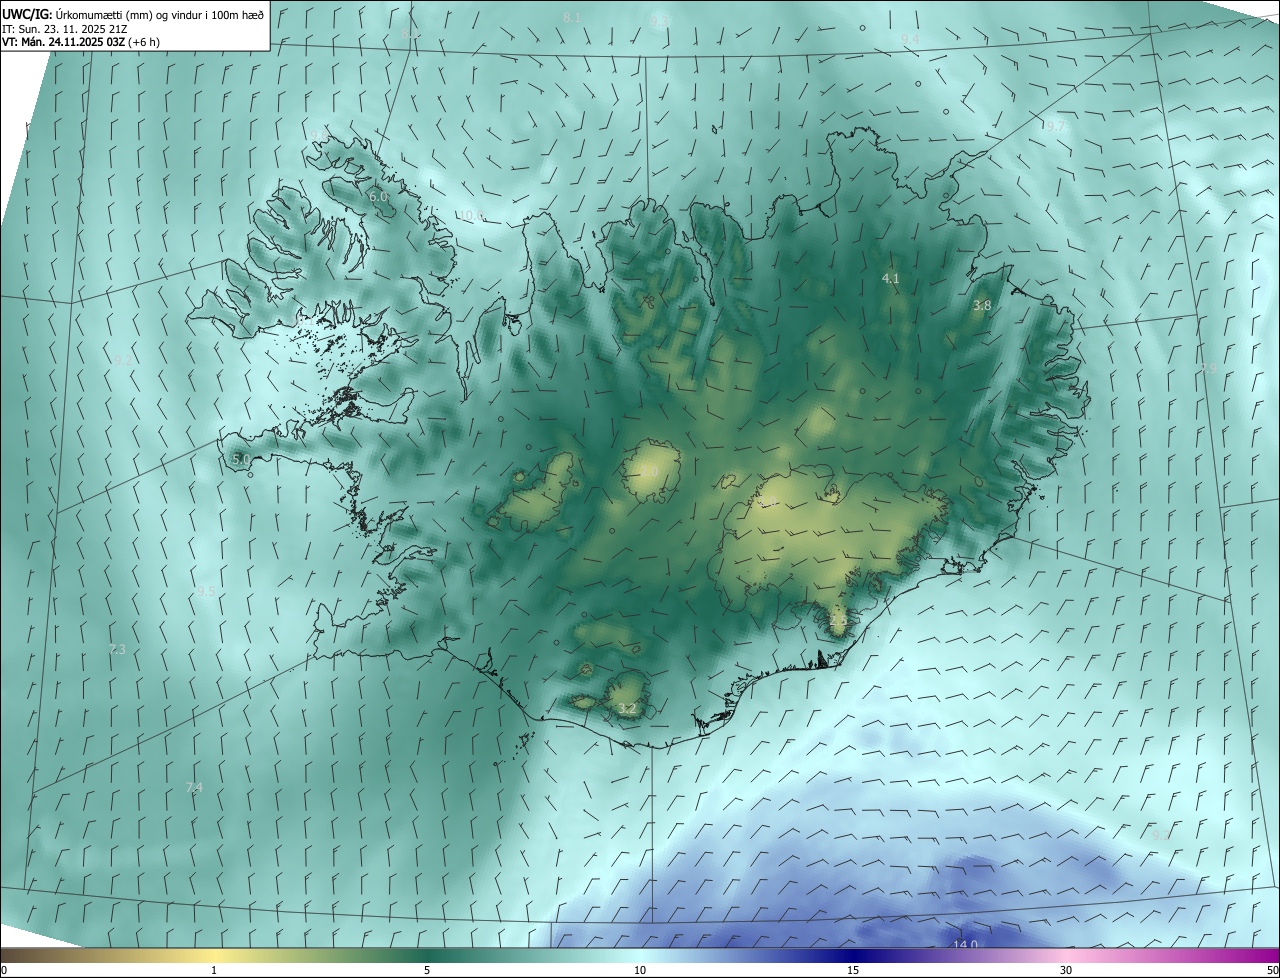1280x978 pixels.
Task: Click the 50 tick on the colorbar
Action: pos(1271,970)
